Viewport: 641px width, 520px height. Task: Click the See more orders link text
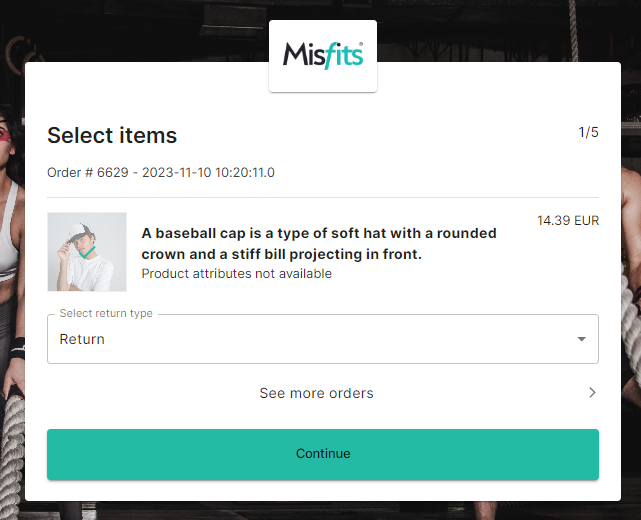pyautogui.click(x=316, y=393)
